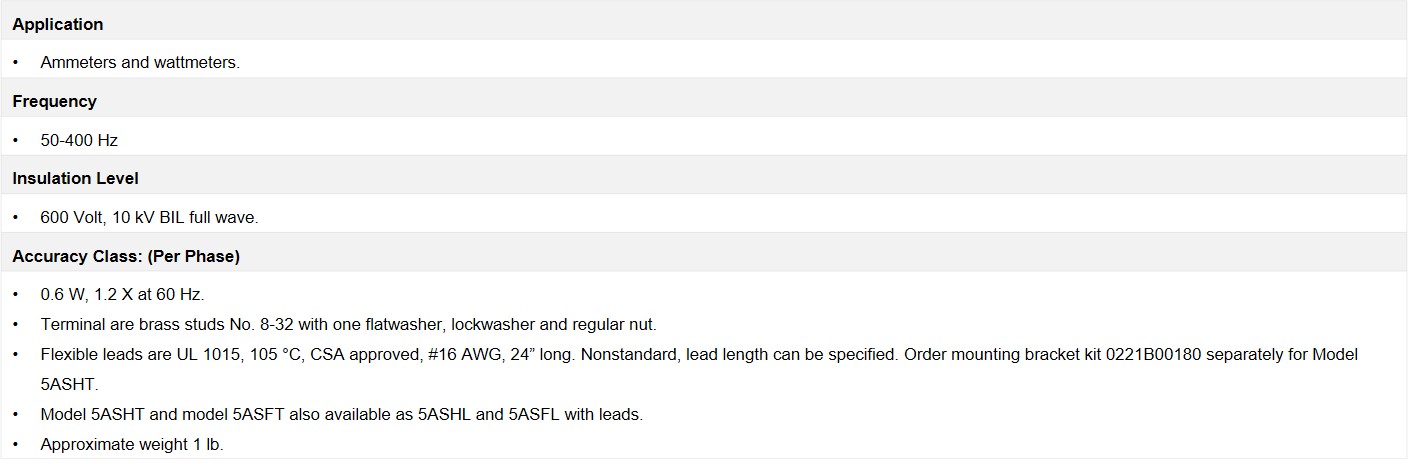1408x464 pixels.
Task: Click the '0.6 W, 1.2 X at 60 Hz' line
Action: point(122,295)
